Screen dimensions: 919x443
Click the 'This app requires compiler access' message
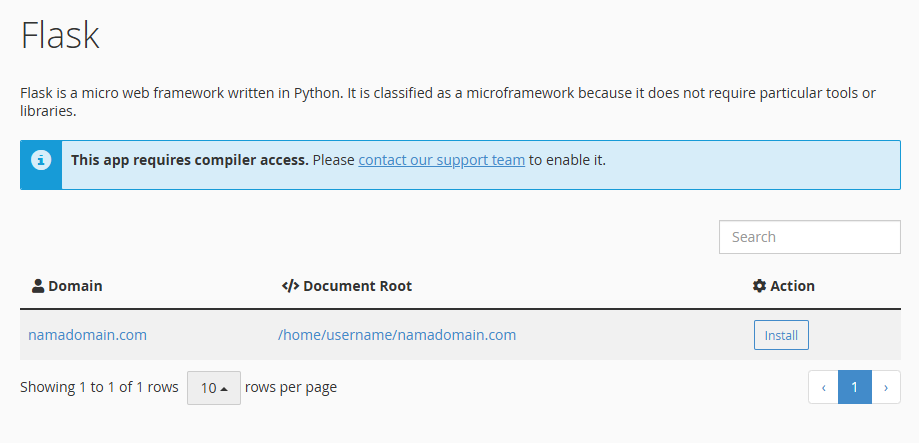190,159
